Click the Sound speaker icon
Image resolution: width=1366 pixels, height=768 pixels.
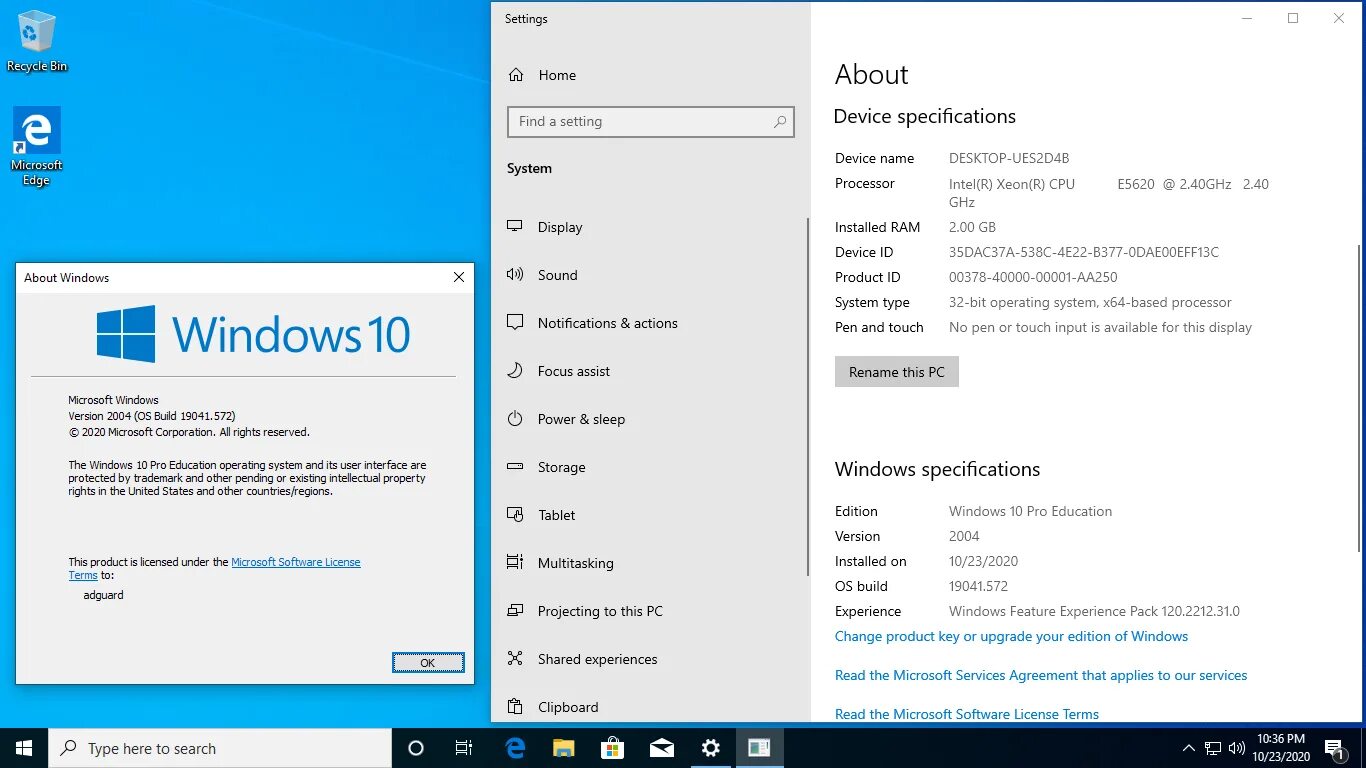tap(515, 275)
